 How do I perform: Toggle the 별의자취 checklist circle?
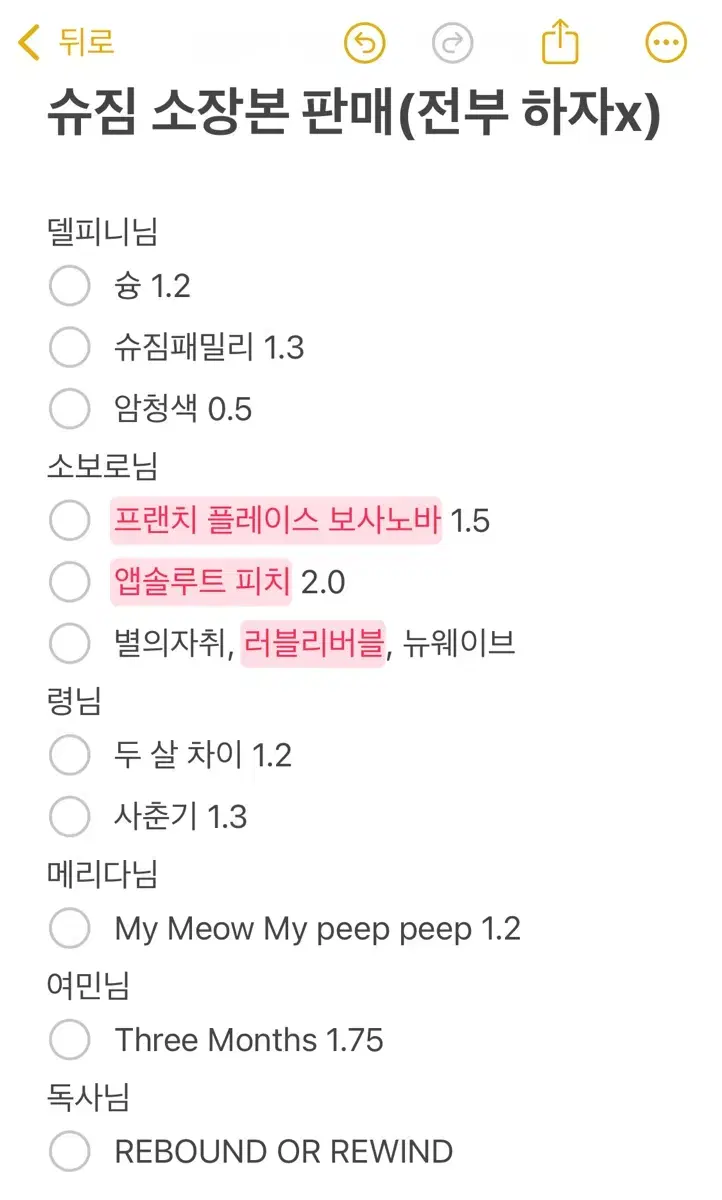click(70, 643)
